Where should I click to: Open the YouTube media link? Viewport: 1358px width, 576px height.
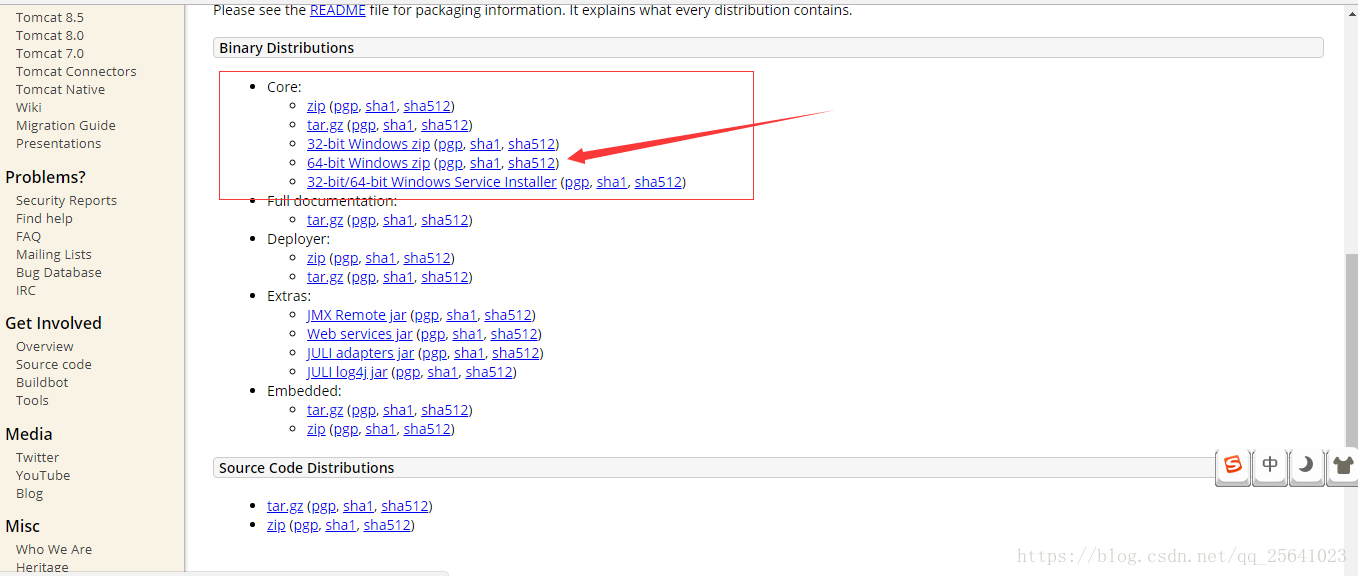click(43, 475)
